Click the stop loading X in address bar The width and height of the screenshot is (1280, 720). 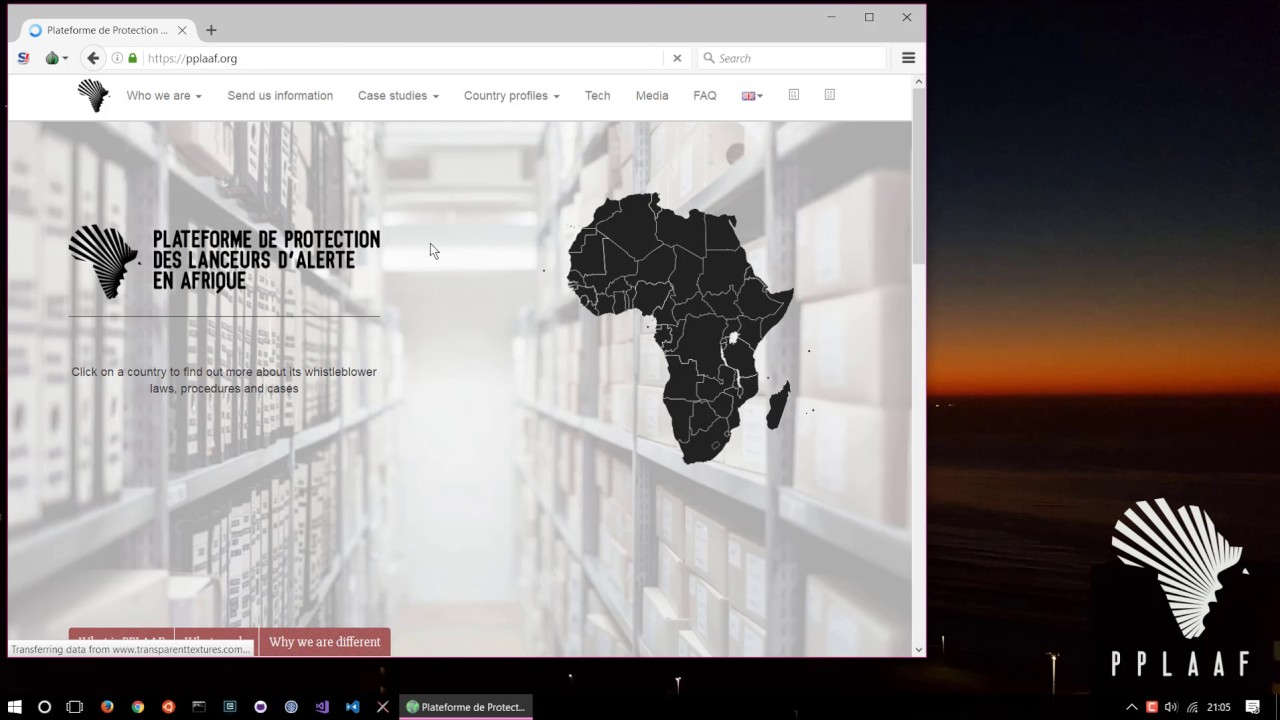tap(677, 58)
